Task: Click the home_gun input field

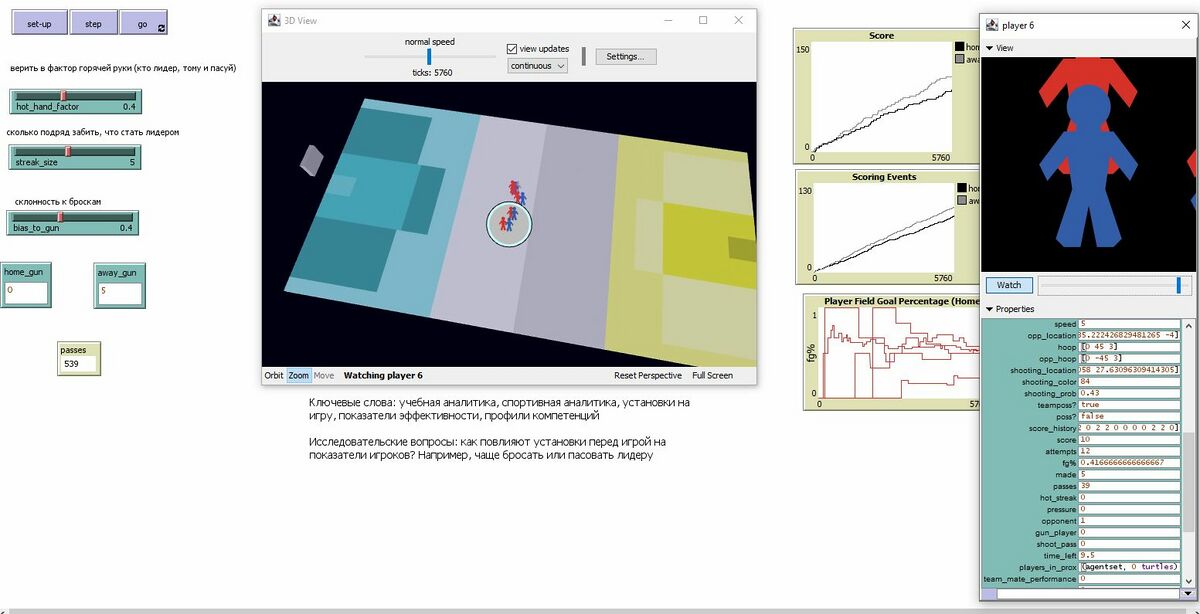Action: click(x=25, y=292)
